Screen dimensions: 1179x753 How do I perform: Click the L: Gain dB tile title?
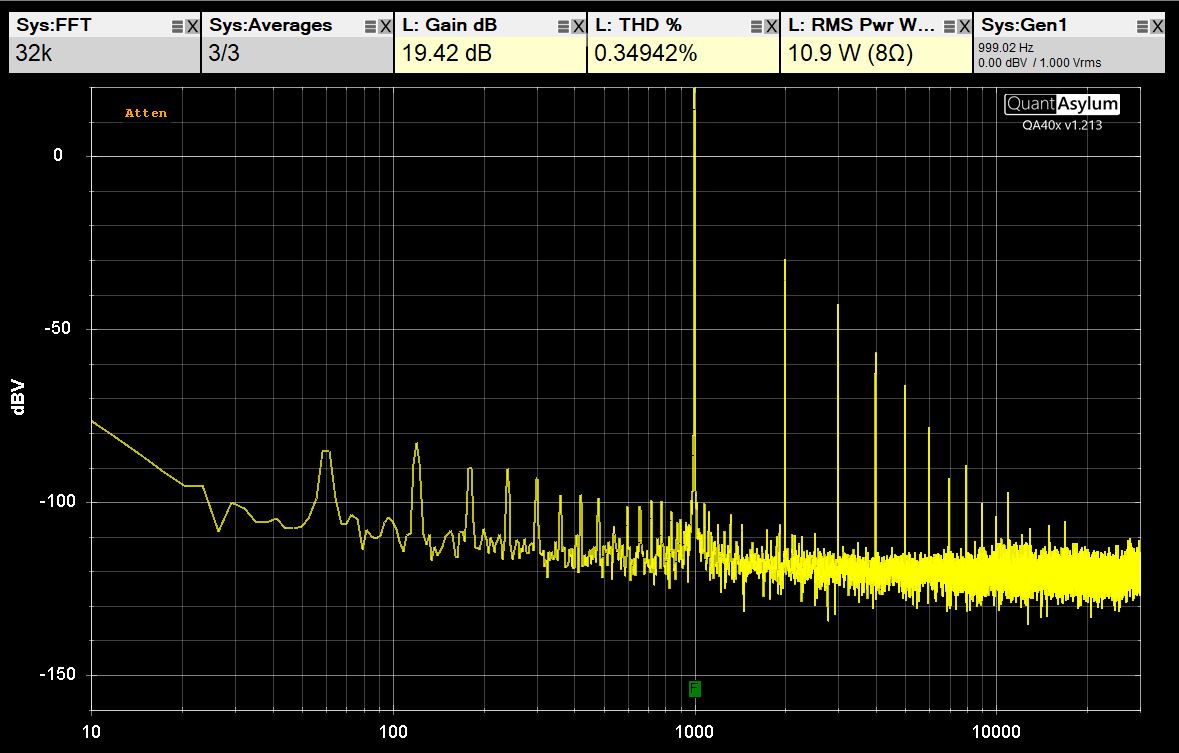450,25
